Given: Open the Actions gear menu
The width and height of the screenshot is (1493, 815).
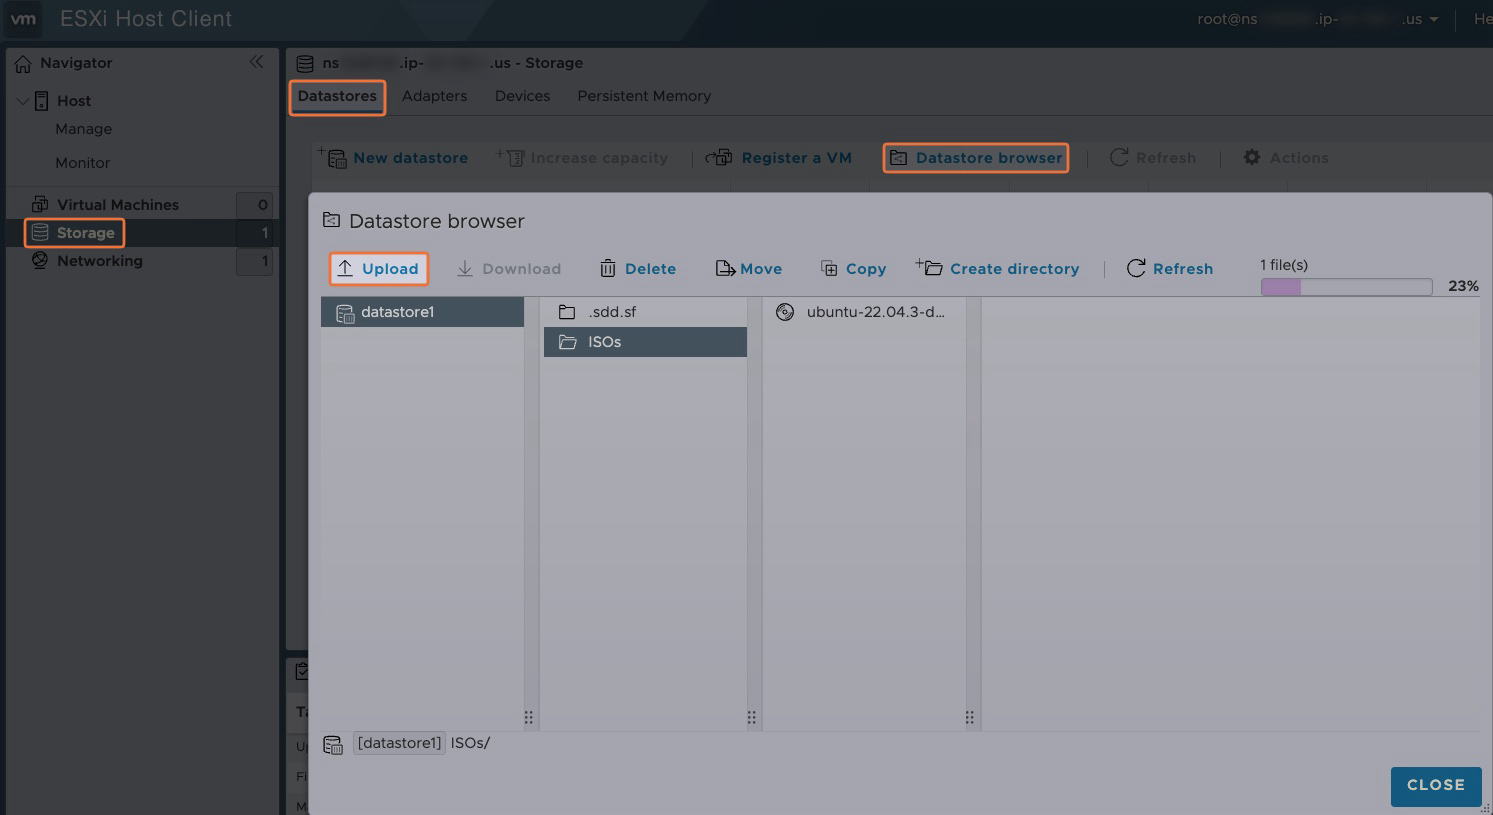Looking at the screenshot, I should click(1286, 158).
